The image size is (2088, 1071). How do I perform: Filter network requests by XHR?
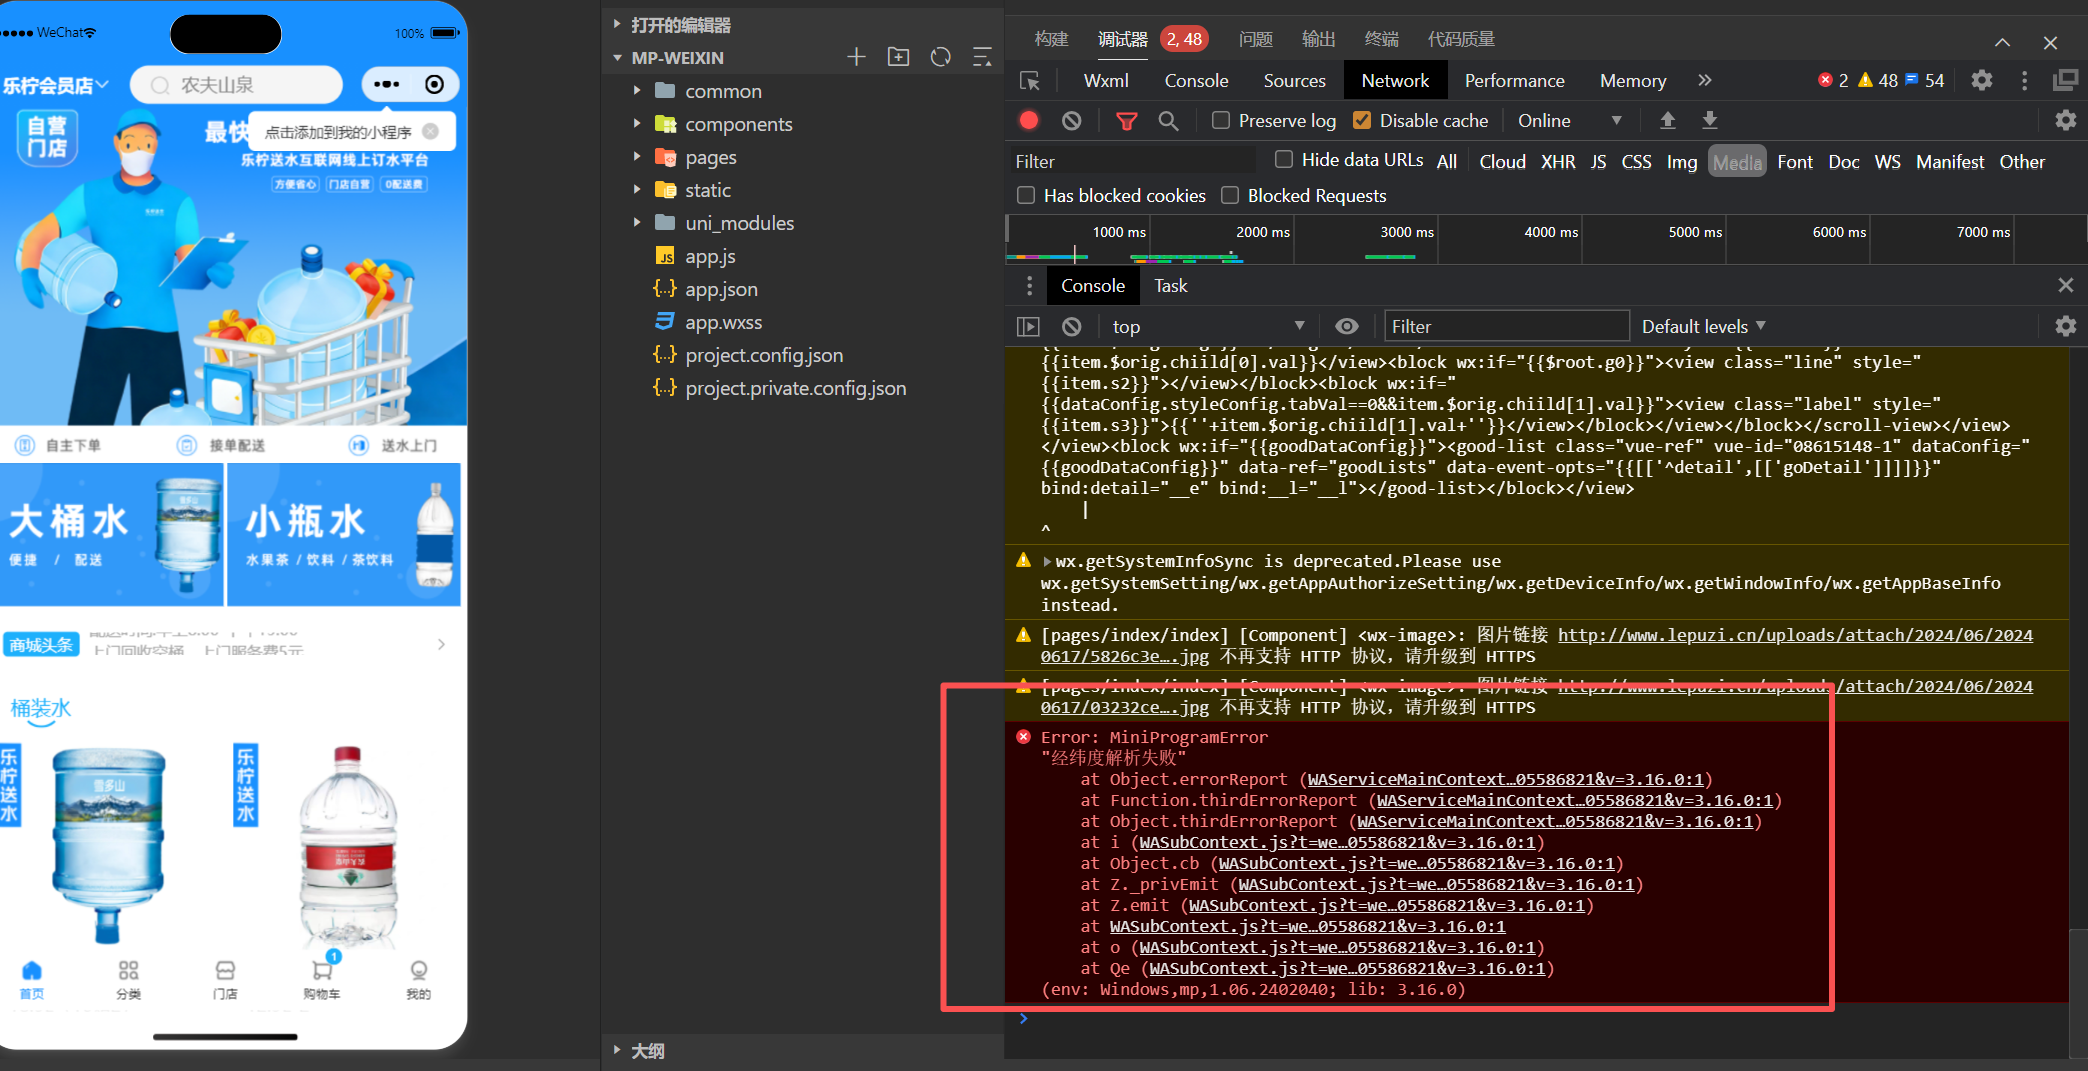[x=1557, y=162]
